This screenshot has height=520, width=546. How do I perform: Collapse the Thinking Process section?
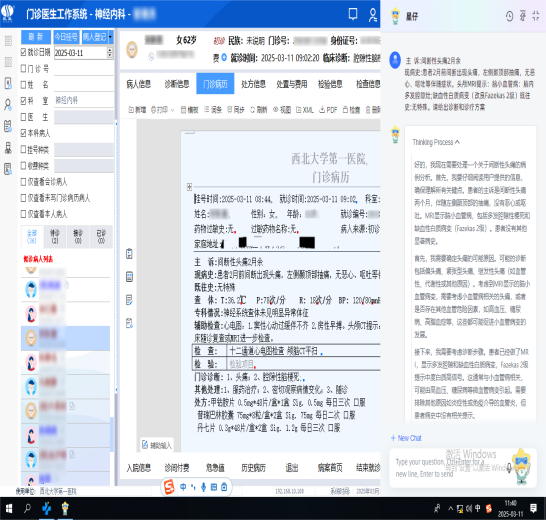point(436,142)
